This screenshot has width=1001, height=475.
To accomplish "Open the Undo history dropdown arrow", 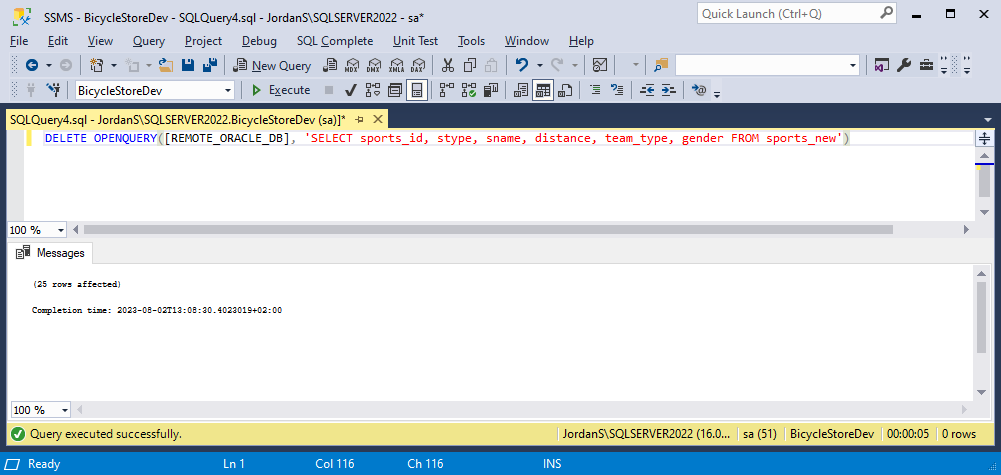I will (539, 65).
